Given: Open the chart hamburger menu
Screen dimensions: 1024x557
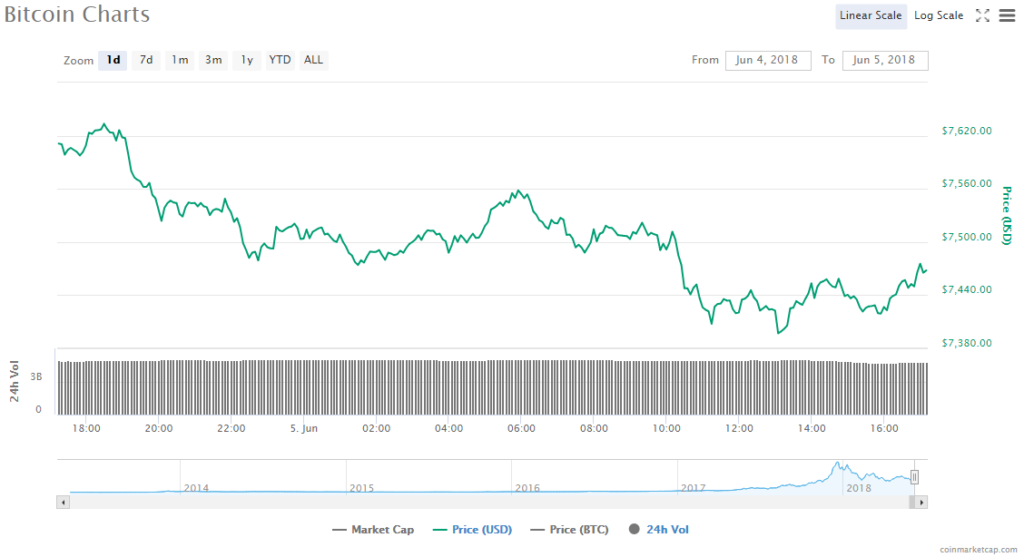Looking at the screenshot, I should pos(1006,15).
